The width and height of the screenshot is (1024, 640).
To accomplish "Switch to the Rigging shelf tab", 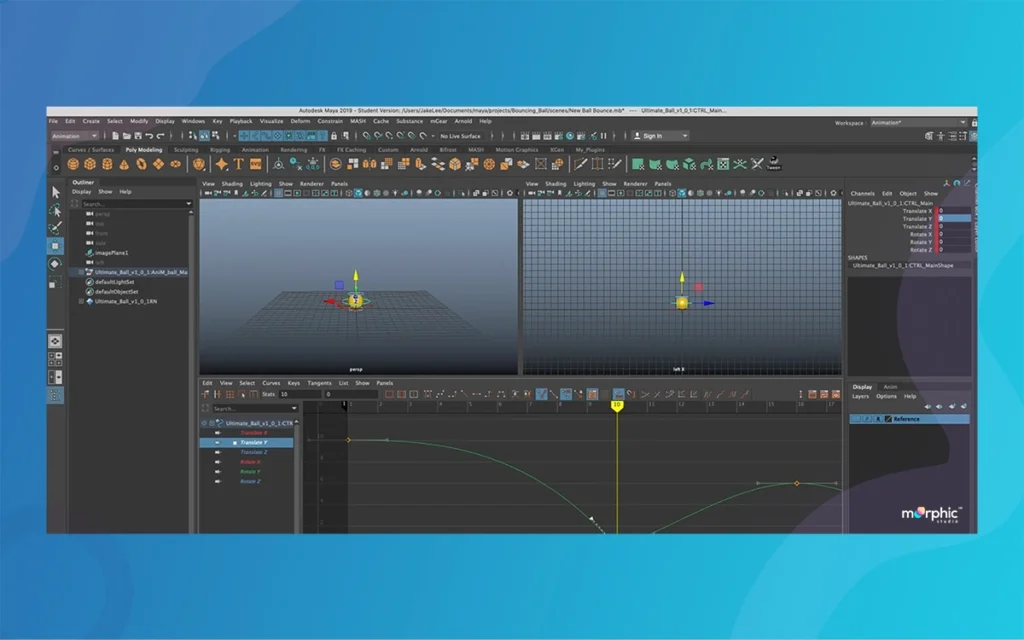I will 219,150.
